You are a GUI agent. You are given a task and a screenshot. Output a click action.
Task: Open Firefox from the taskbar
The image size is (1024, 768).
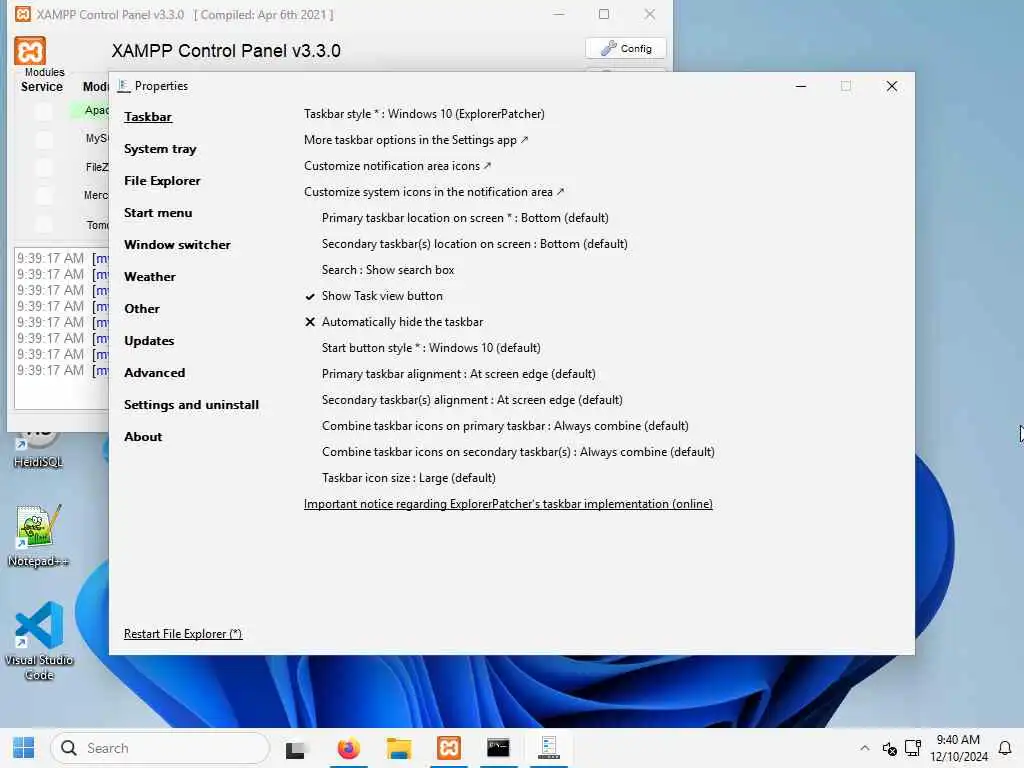[x=348, y=748]
